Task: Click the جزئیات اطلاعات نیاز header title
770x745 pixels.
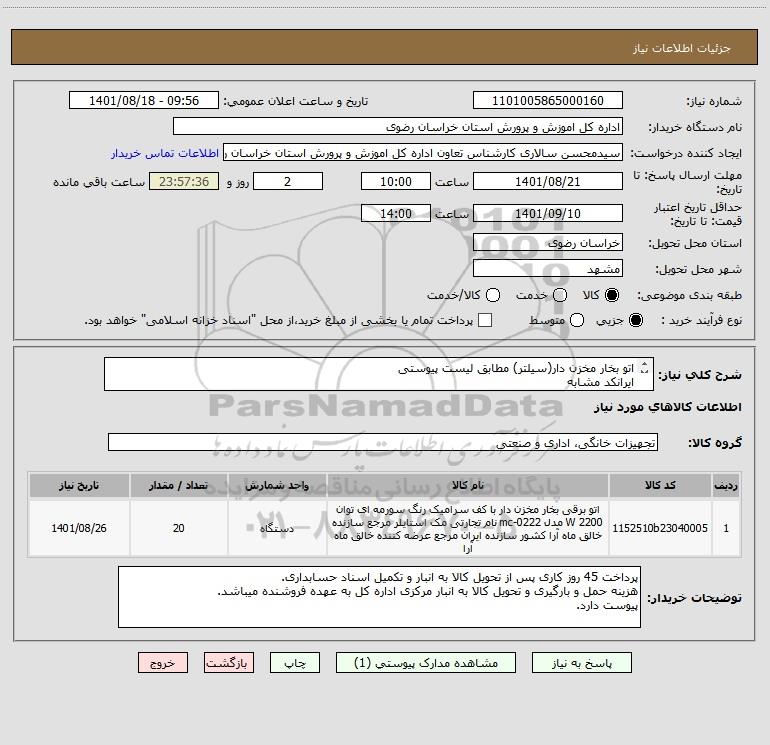Action: [x=682, y=48]
